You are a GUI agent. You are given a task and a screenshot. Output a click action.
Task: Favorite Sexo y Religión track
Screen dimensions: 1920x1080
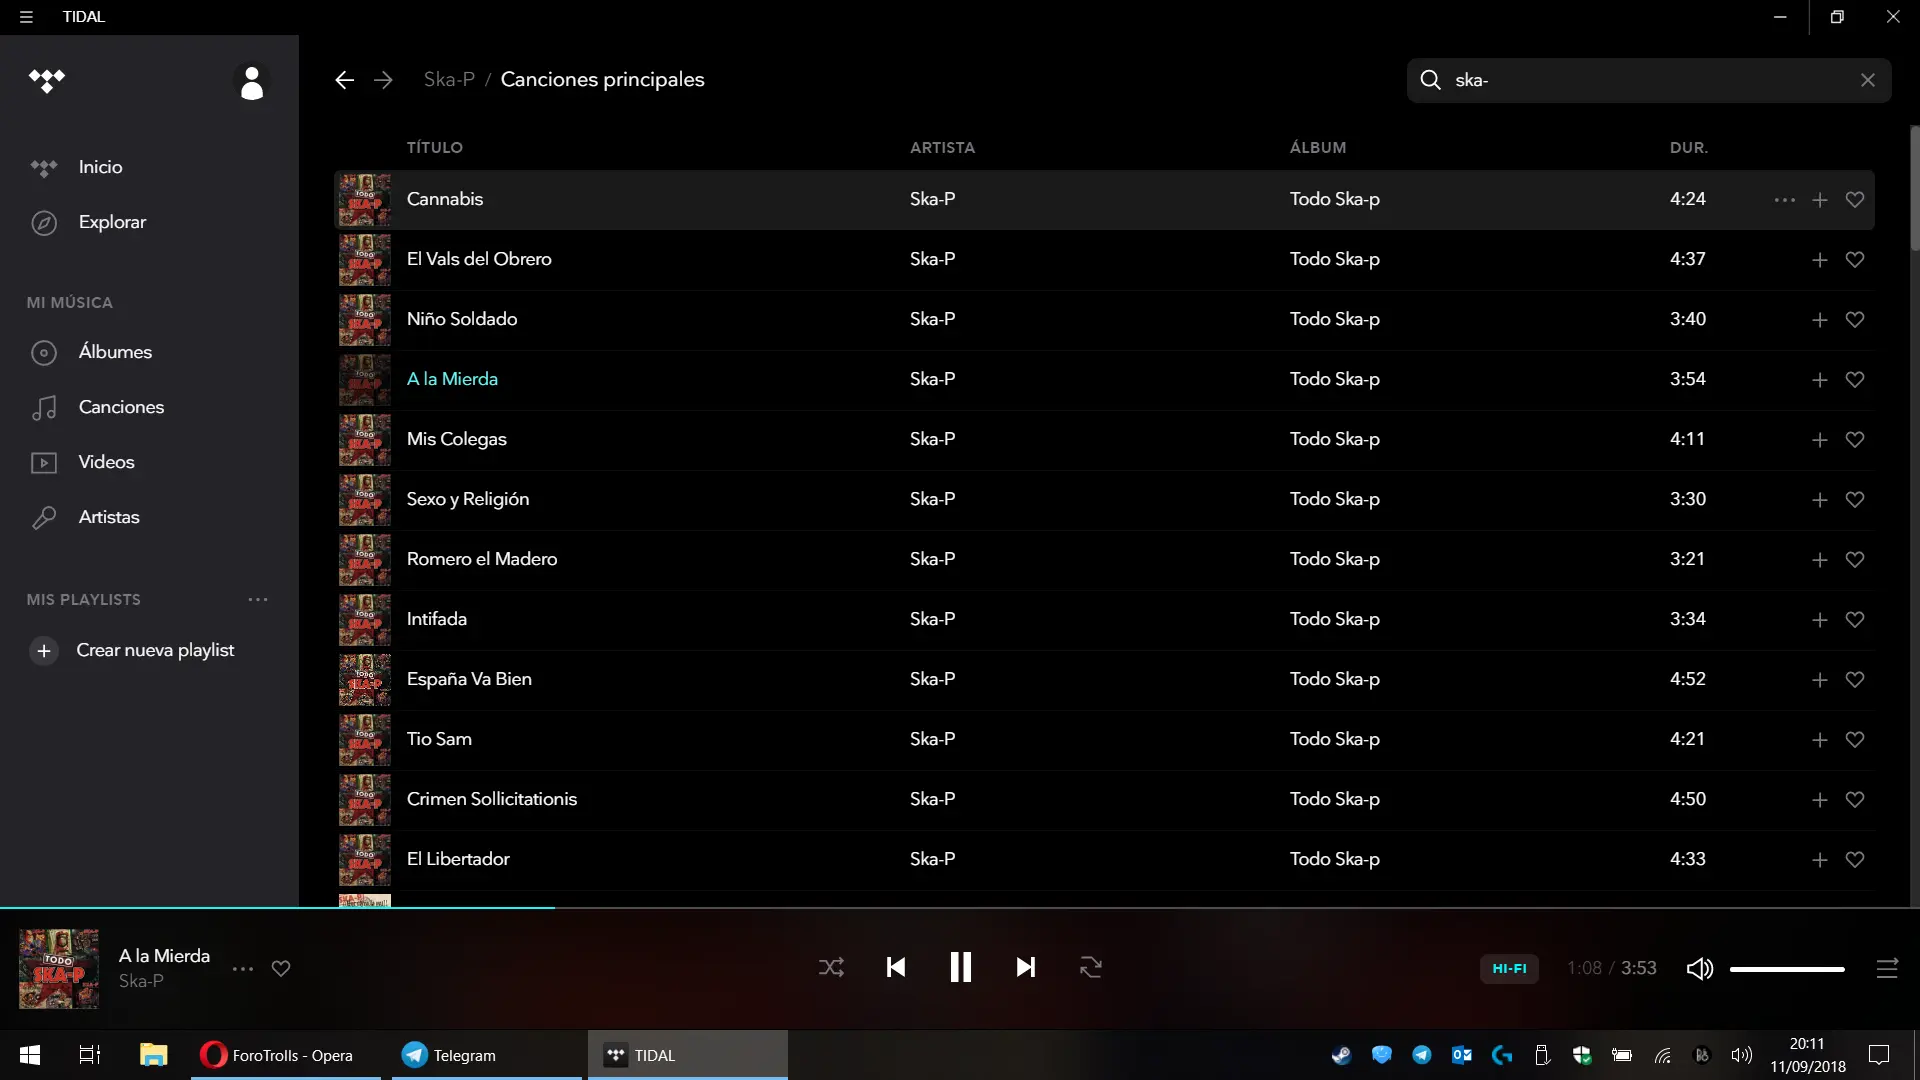pyautogui.click(x=1855, y=500)
